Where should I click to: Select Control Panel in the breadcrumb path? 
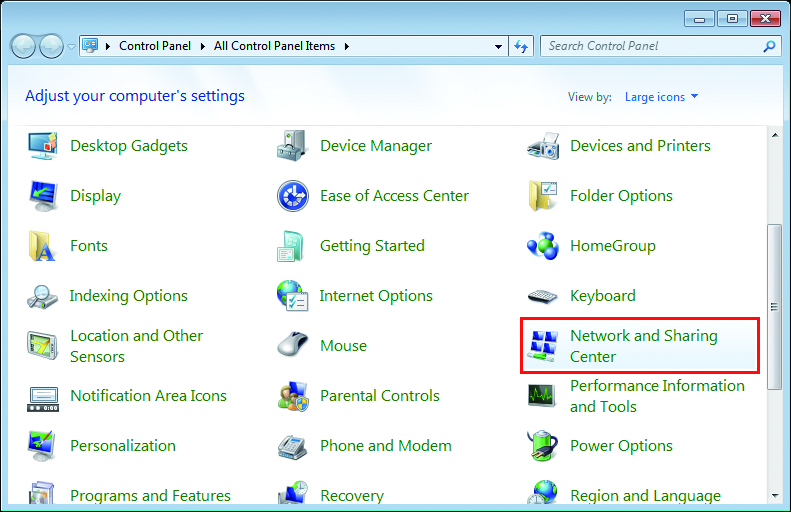coord(157,46)
